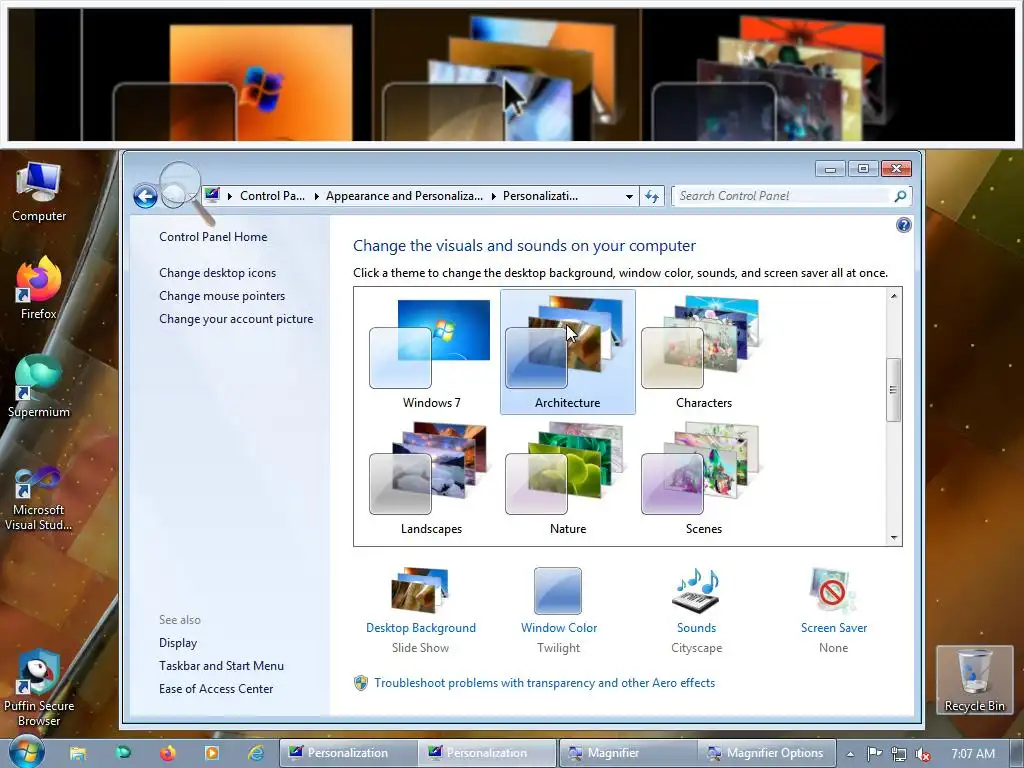The width and height of the screenshot is (1024, 768).
Task: Open the blue Help question icon
Action: pyautogui.click(x=903, y=225)
